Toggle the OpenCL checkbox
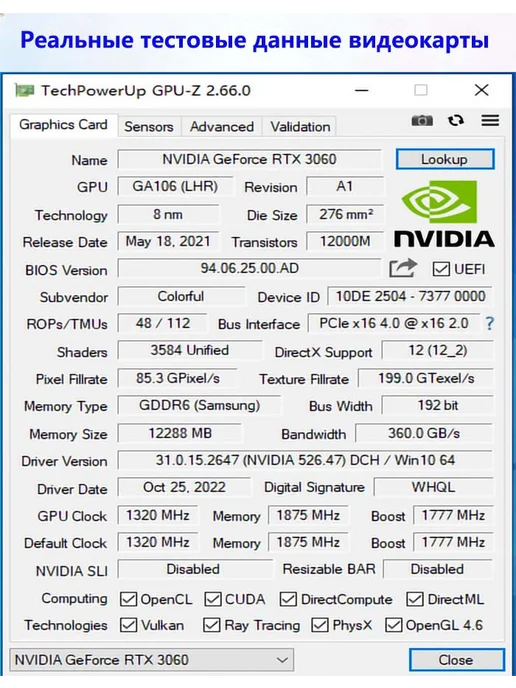The image size is (516, 688). click(128, 599)
